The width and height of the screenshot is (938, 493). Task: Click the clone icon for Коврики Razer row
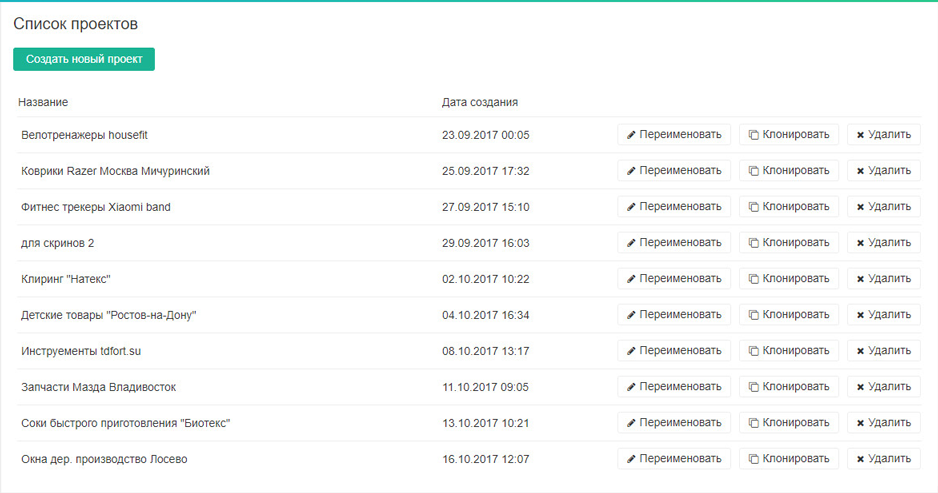755,171
